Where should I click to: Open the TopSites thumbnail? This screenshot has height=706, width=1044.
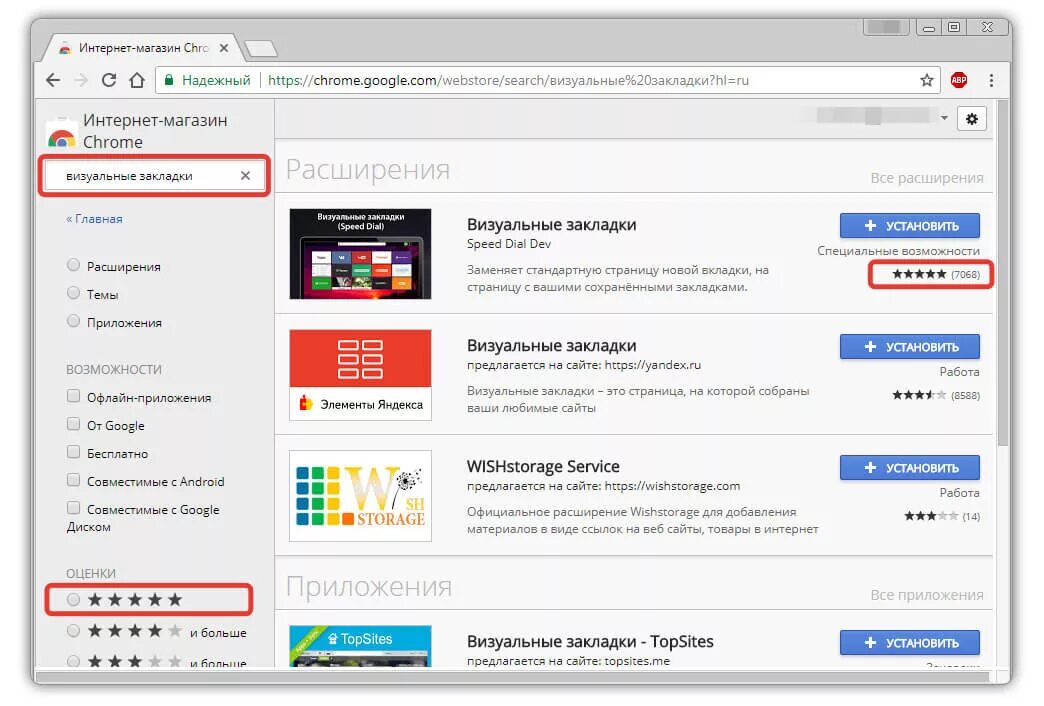pos(360,646)
